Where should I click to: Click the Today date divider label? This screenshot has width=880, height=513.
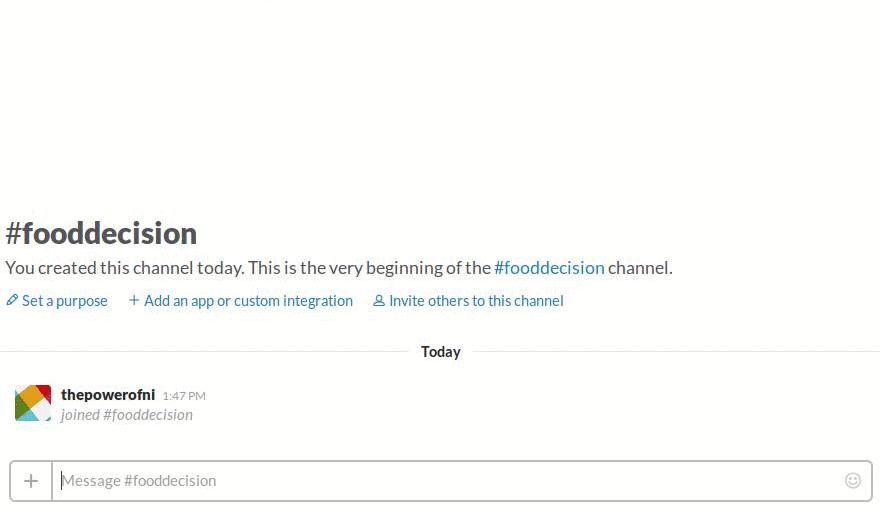(441, 352)
